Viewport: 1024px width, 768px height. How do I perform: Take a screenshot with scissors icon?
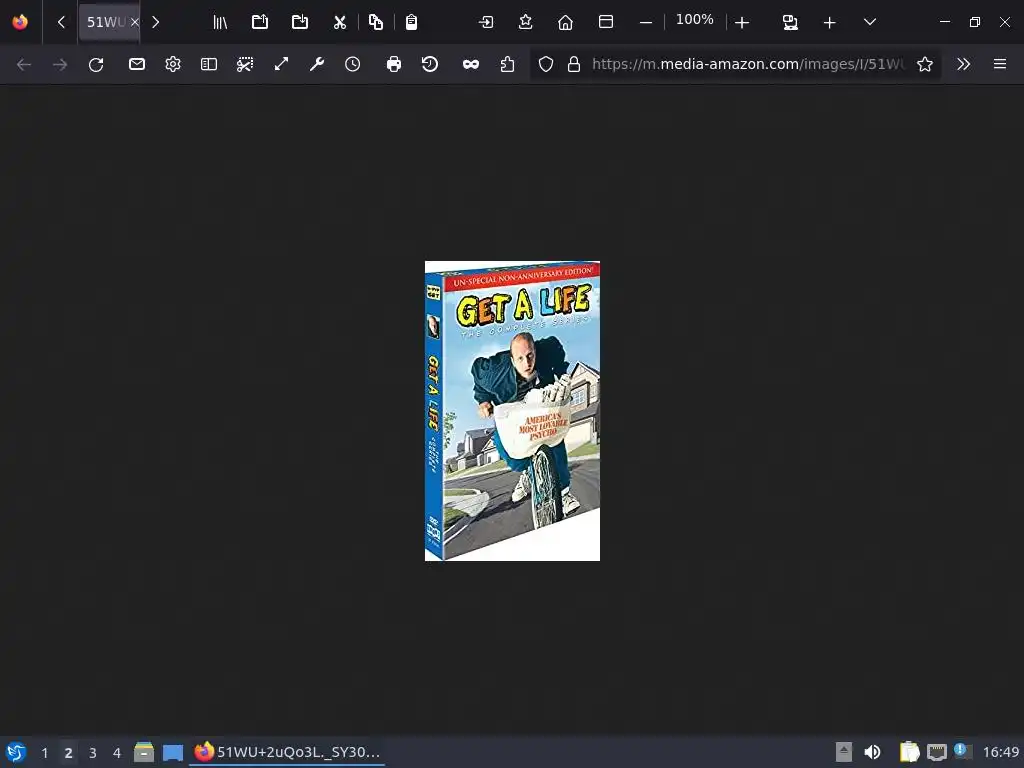click(245, 64)
